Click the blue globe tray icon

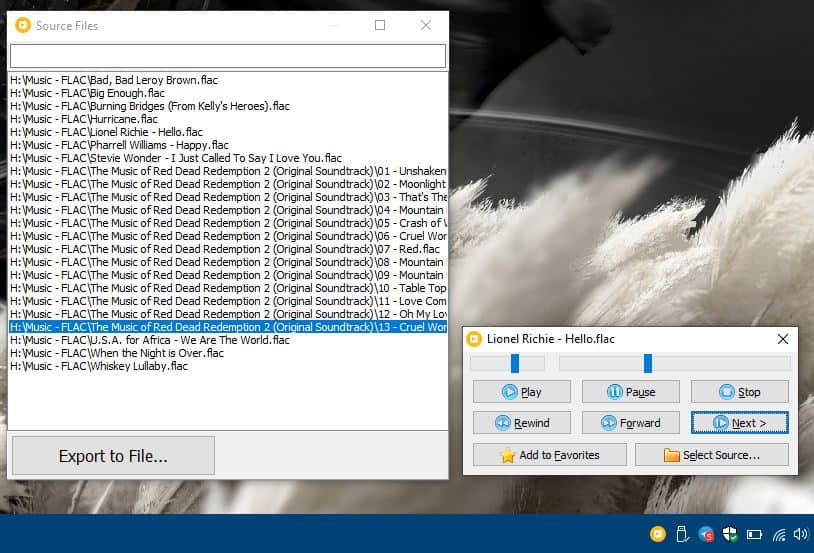coord(706,534)
